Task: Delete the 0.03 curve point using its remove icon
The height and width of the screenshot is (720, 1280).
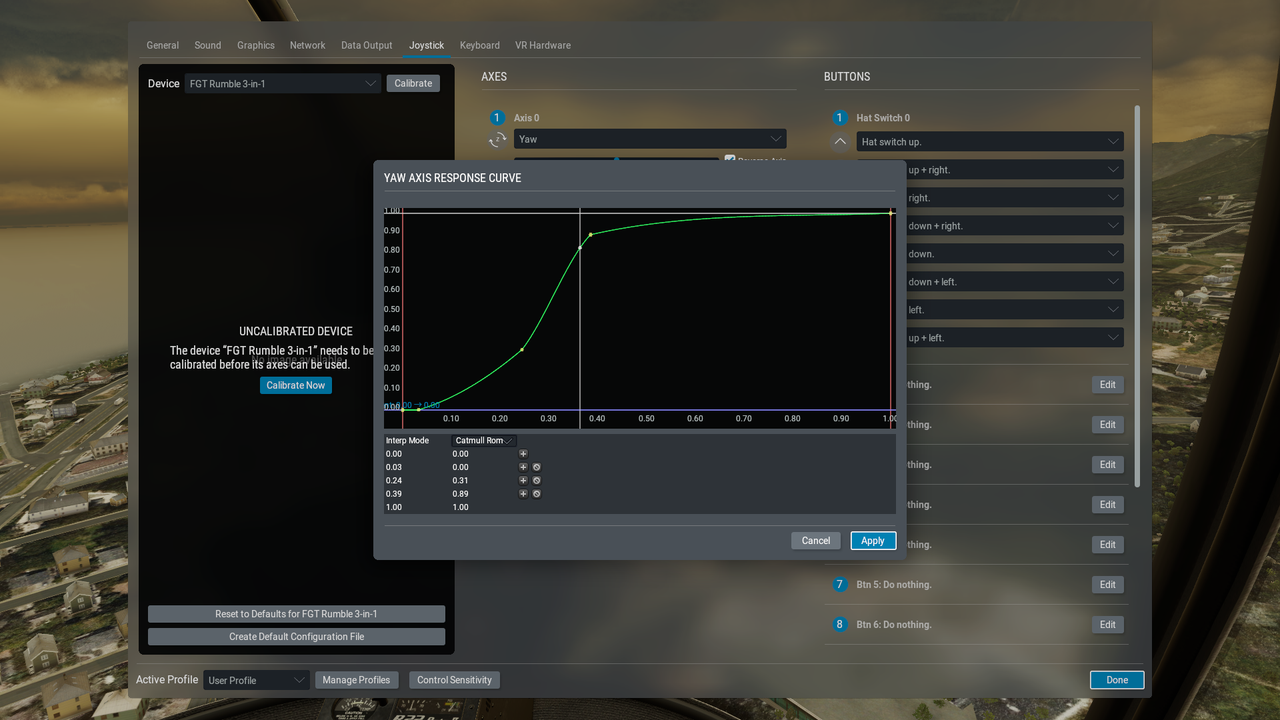Action: click(535, 466)
